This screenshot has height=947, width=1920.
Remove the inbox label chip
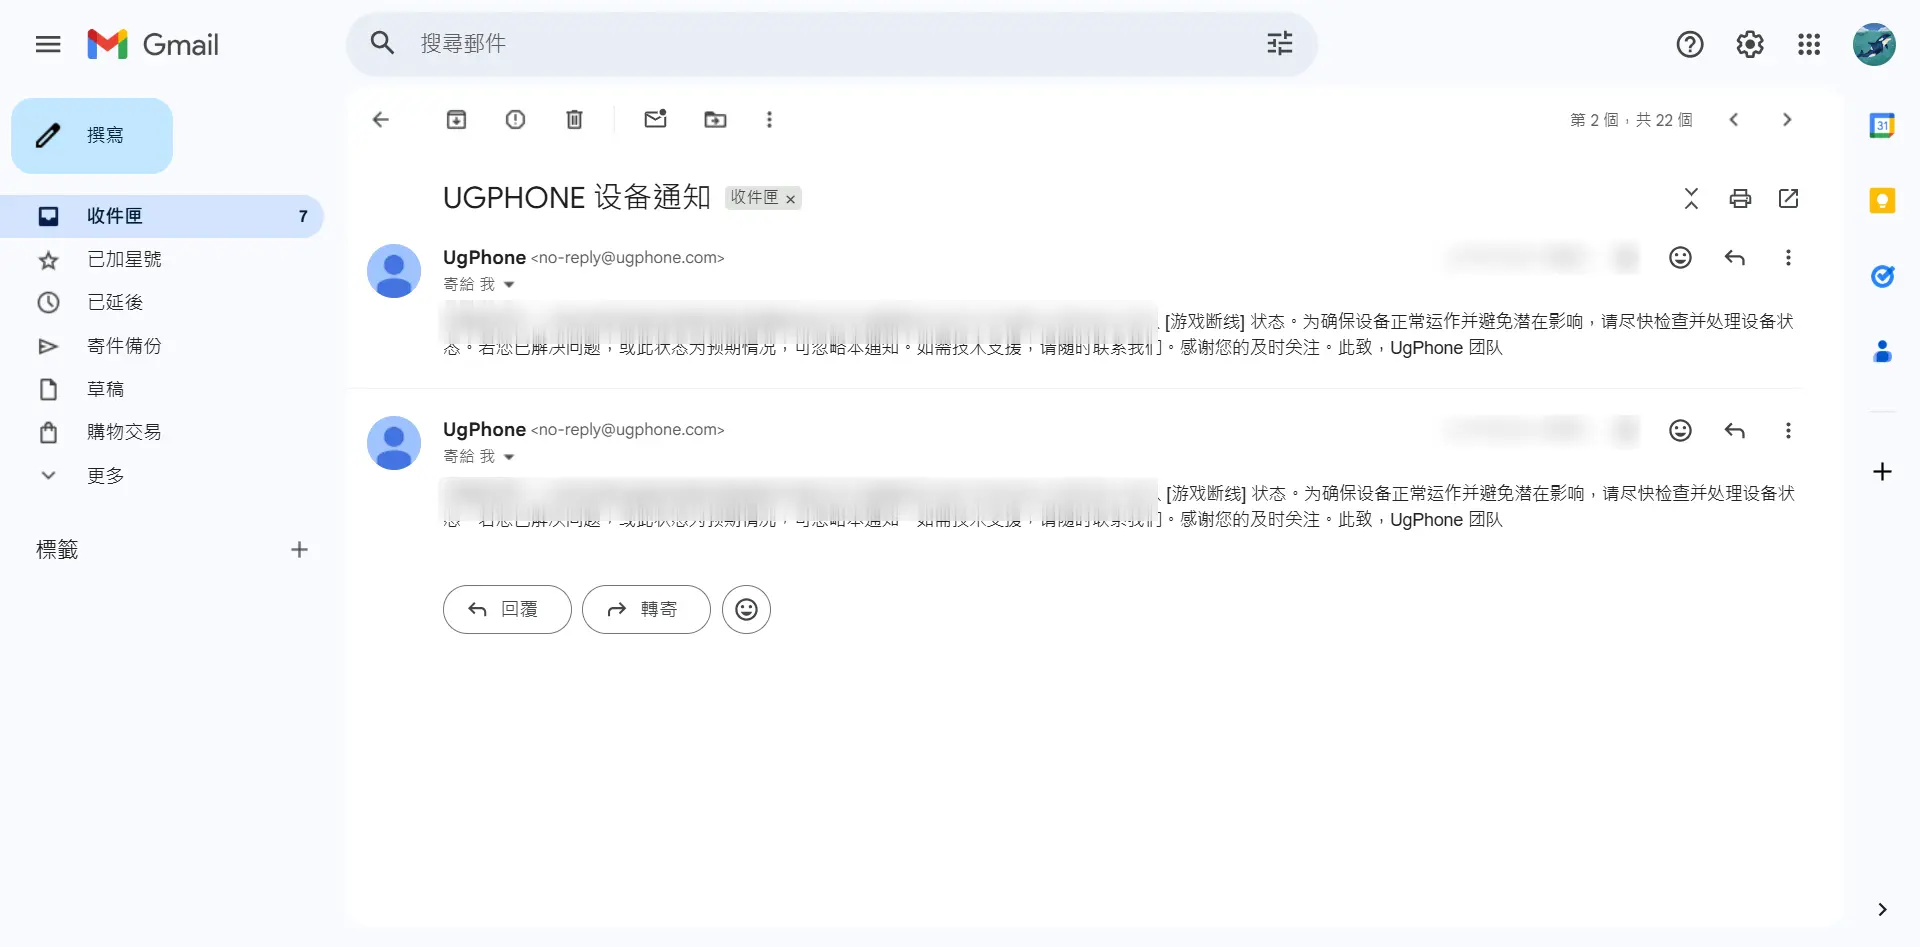790,199
